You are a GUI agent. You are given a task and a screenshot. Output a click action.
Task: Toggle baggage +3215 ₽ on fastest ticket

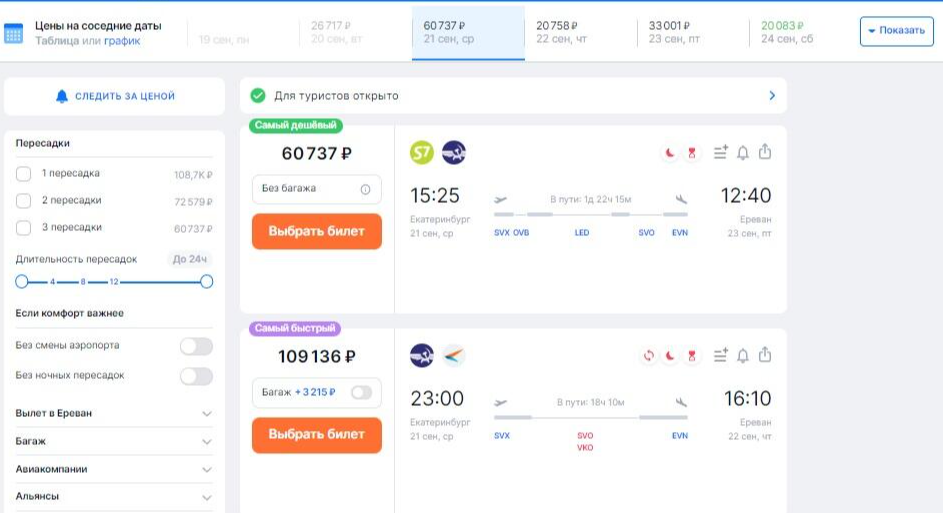[361, 392]
